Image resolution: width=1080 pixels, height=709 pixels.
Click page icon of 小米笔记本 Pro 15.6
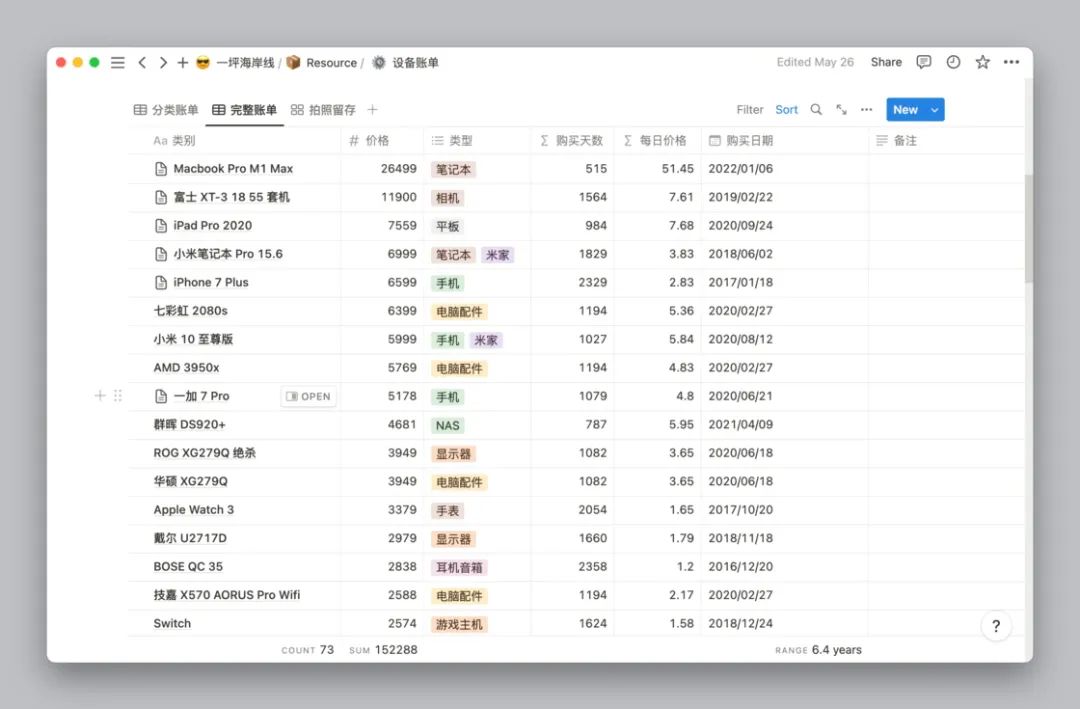click(161, 254)
